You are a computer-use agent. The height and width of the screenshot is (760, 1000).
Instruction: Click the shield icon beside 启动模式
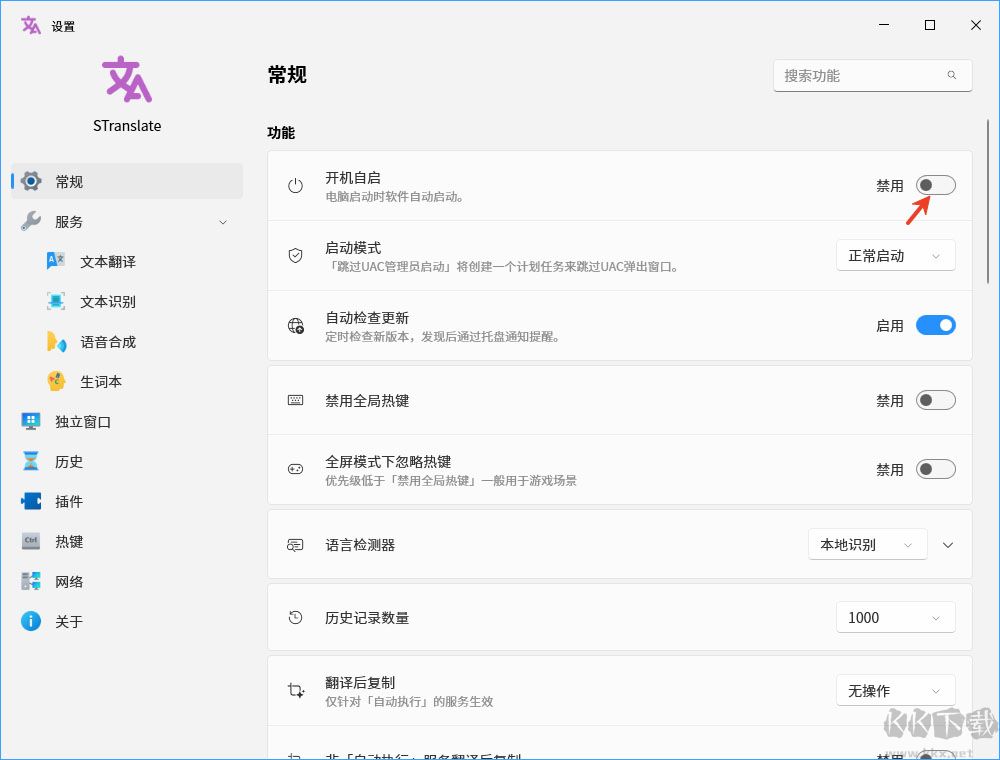point(295,256)
